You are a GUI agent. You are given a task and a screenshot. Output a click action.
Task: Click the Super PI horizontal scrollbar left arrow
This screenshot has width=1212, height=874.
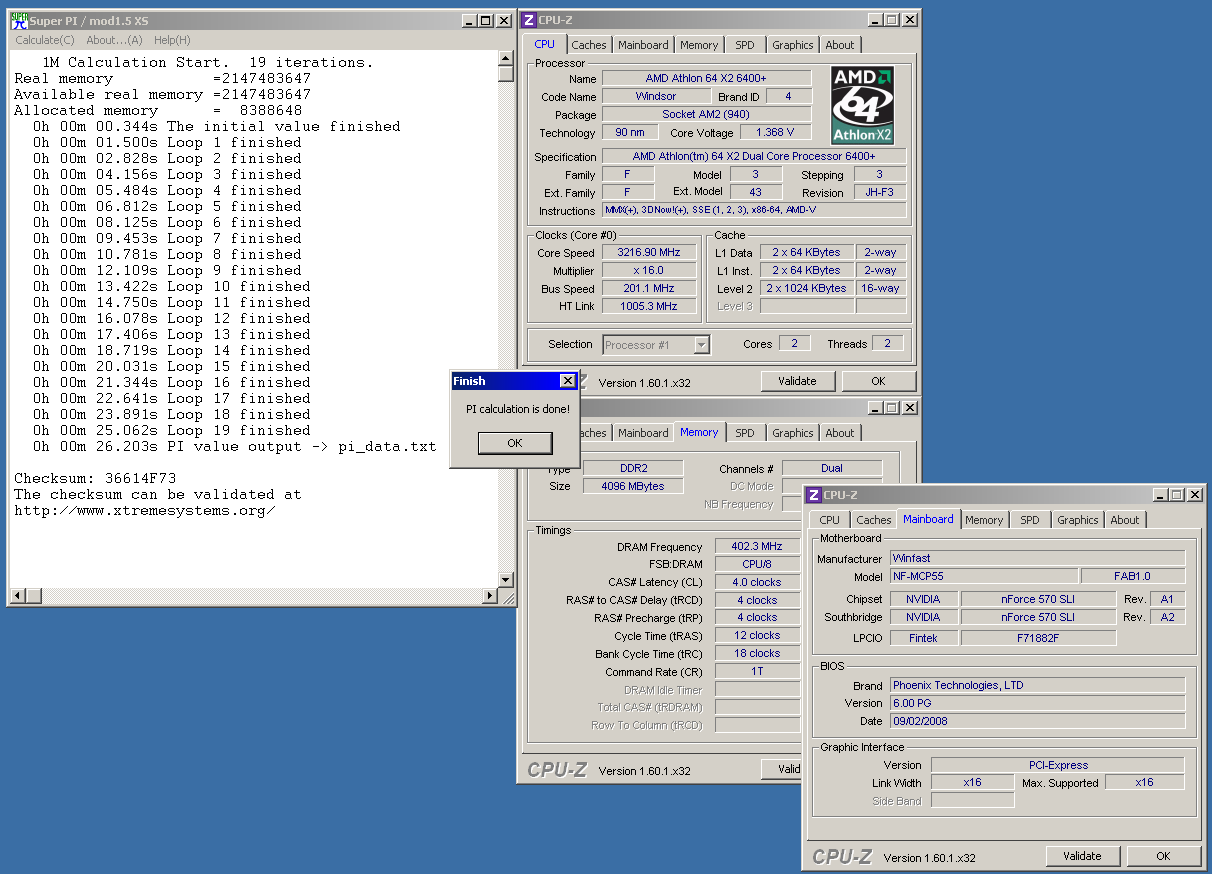[x=18, y=596]
